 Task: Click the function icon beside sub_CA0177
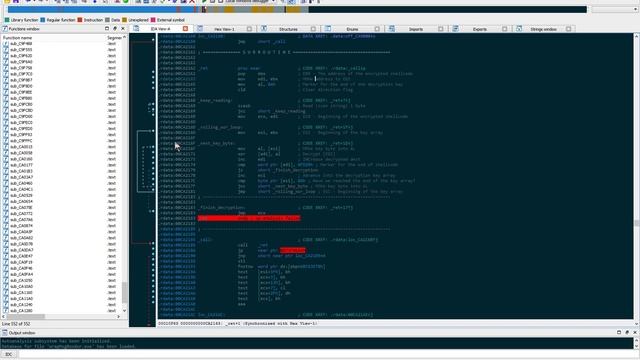pyautogui.click(x=6, y=165)
